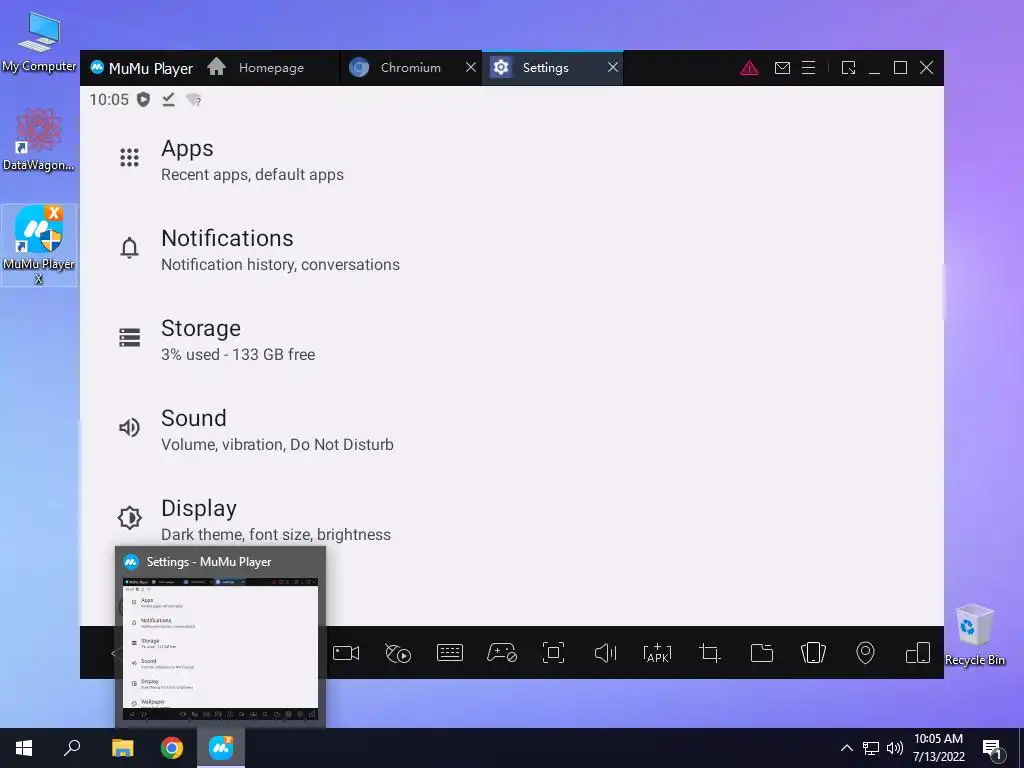This screenshot has height=768, width=1024.
Task: Install an APK via the APK icon
Action: coord(657,653)
